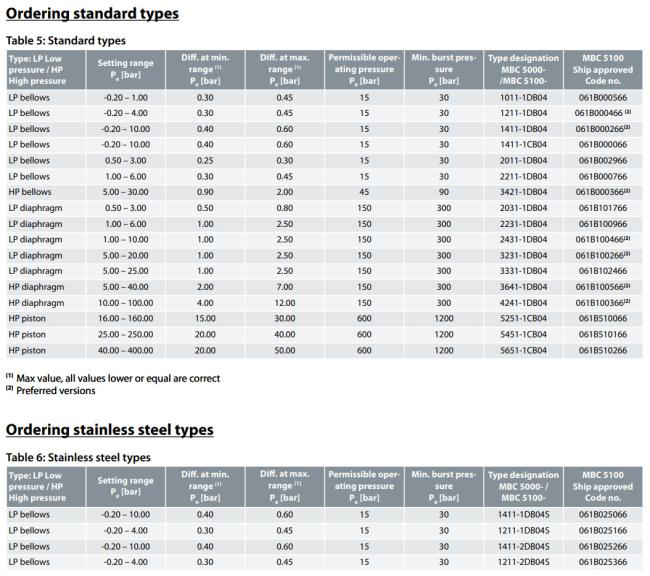The image size is (650, 576).
Task: Click 'Min. burst pressure' header in Table 5
Action: (444, 69)
